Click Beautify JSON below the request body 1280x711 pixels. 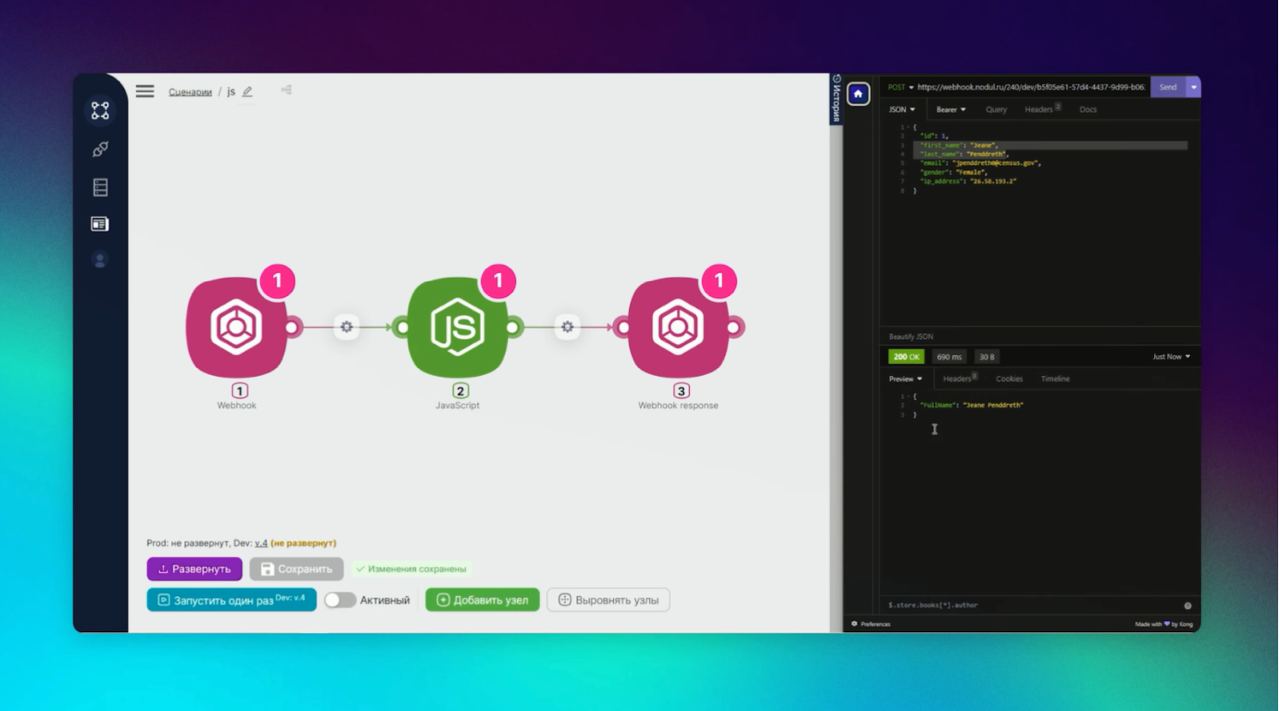(909, 337)
